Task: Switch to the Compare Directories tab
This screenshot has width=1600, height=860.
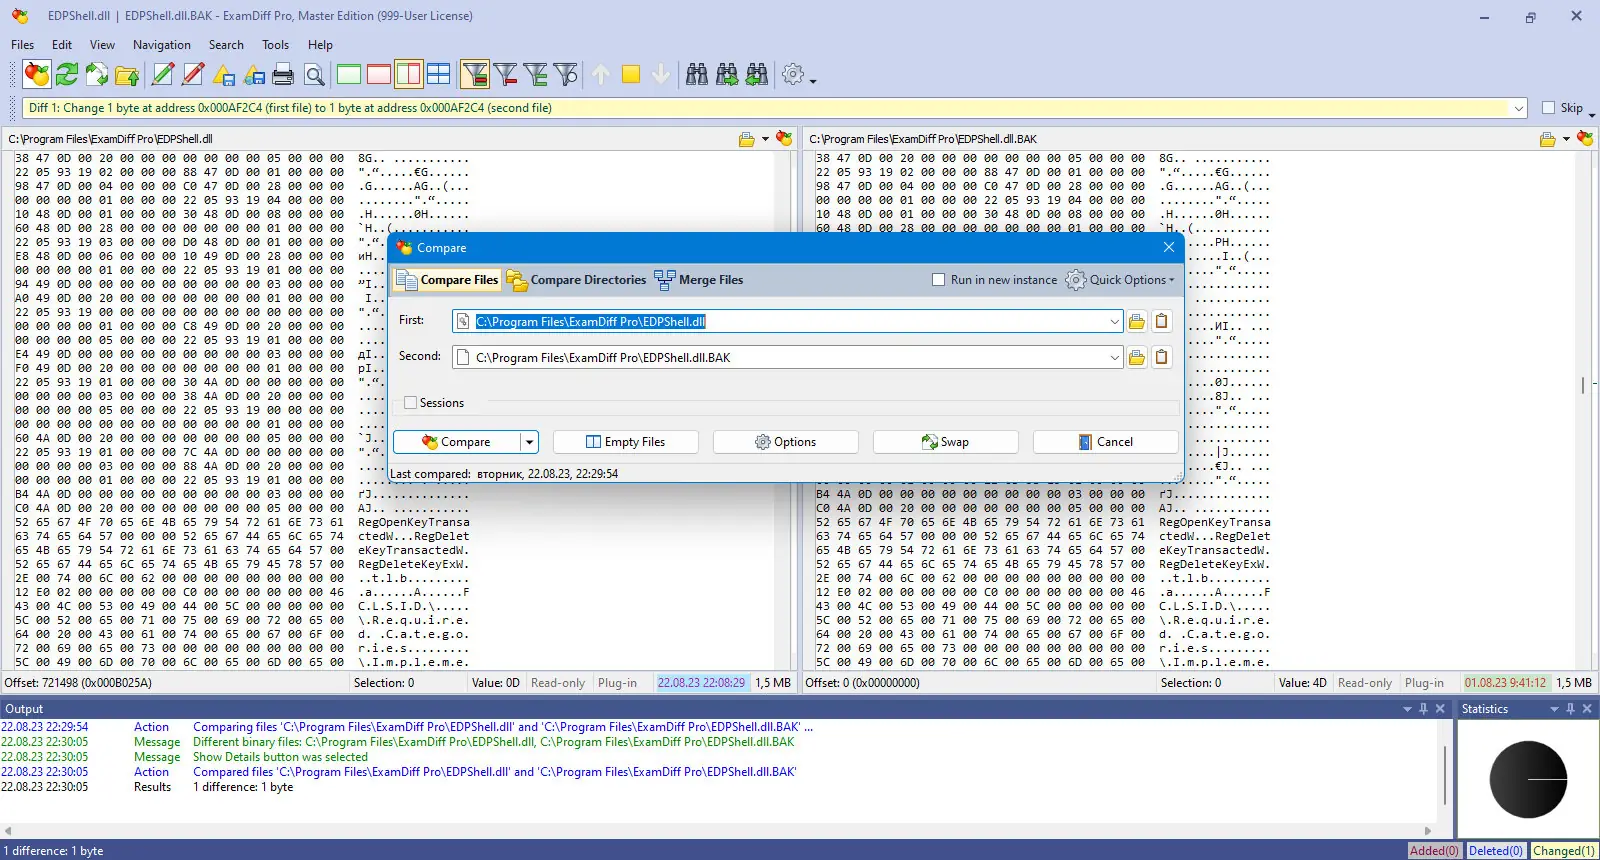Action: pos(577,280)
